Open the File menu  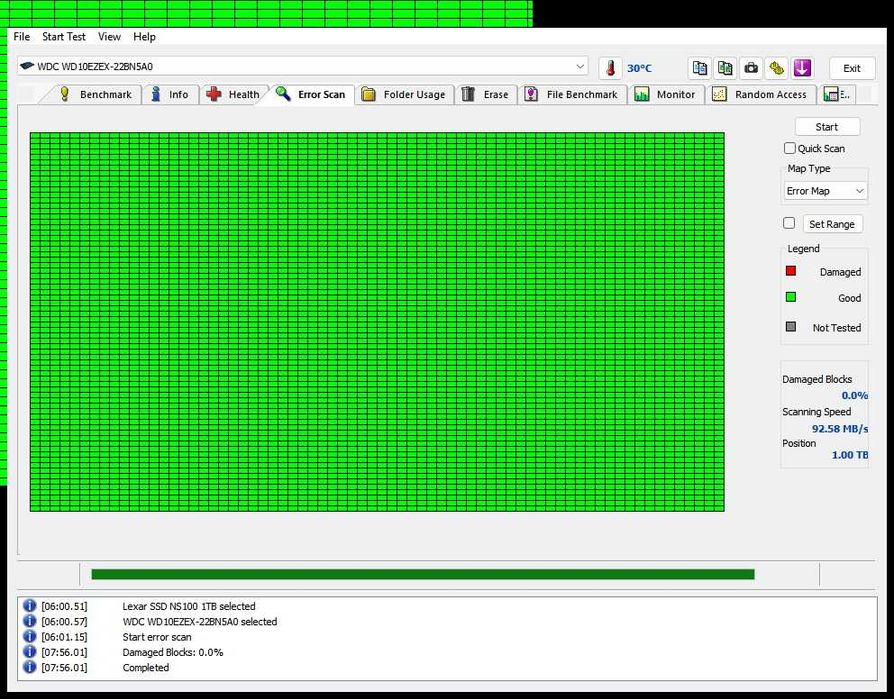22,36
